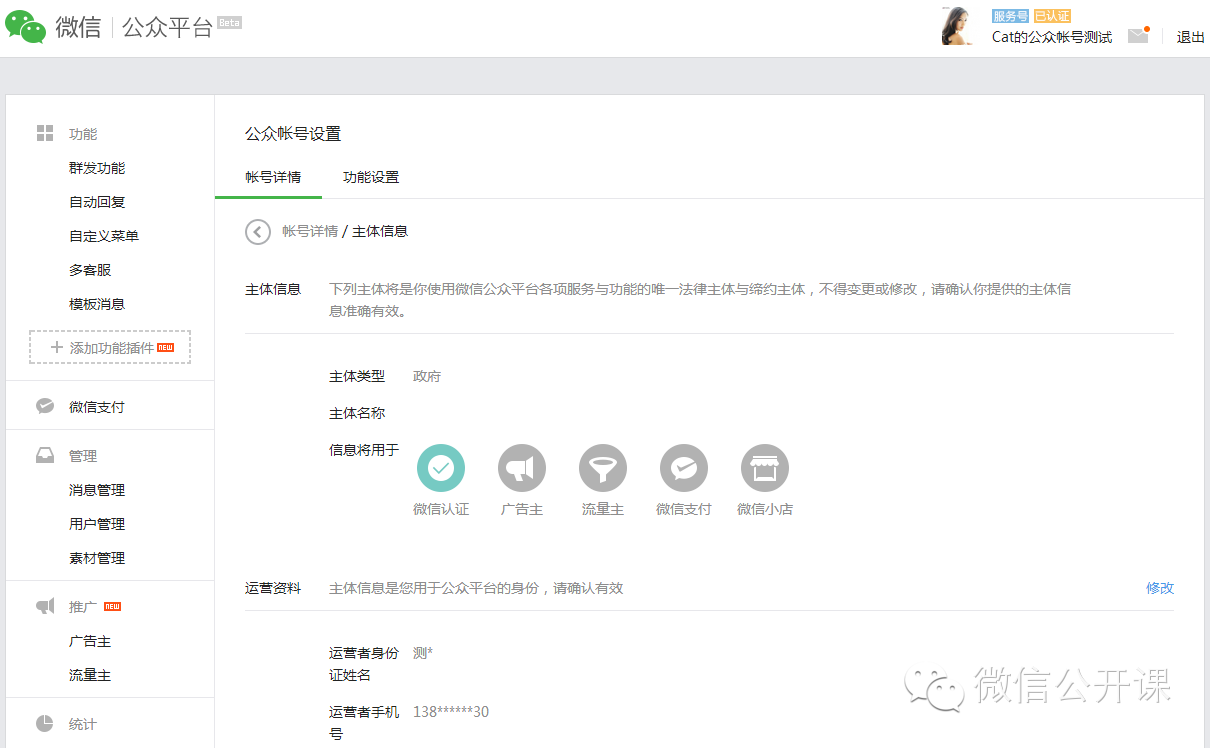
Task: Open 素材管理 in the sidebar
Action: tap(97, 558)
